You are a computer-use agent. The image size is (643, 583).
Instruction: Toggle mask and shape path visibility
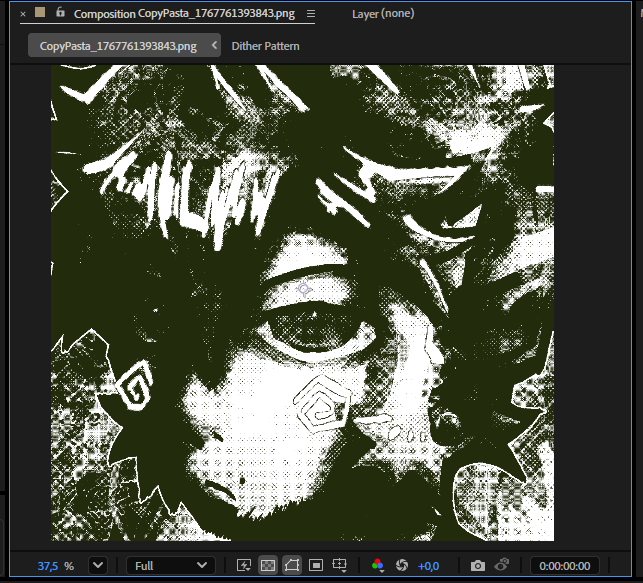292,565
